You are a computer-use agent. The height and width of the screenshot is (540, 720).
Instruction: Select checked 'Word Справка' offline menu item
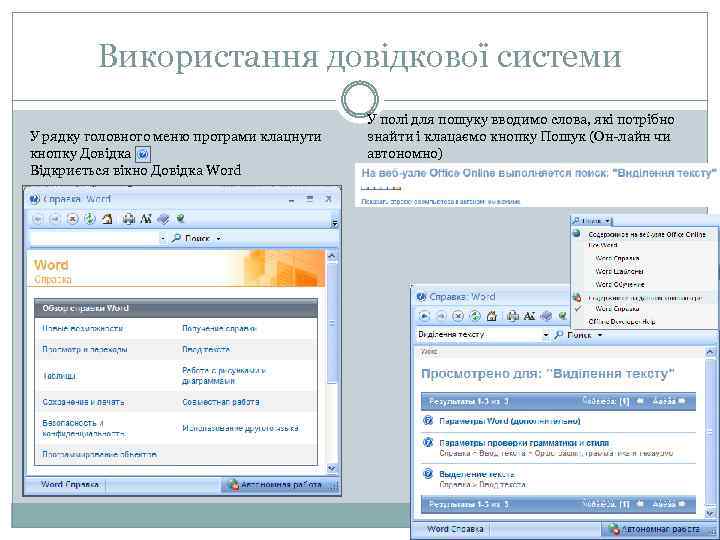coord(617,309)
